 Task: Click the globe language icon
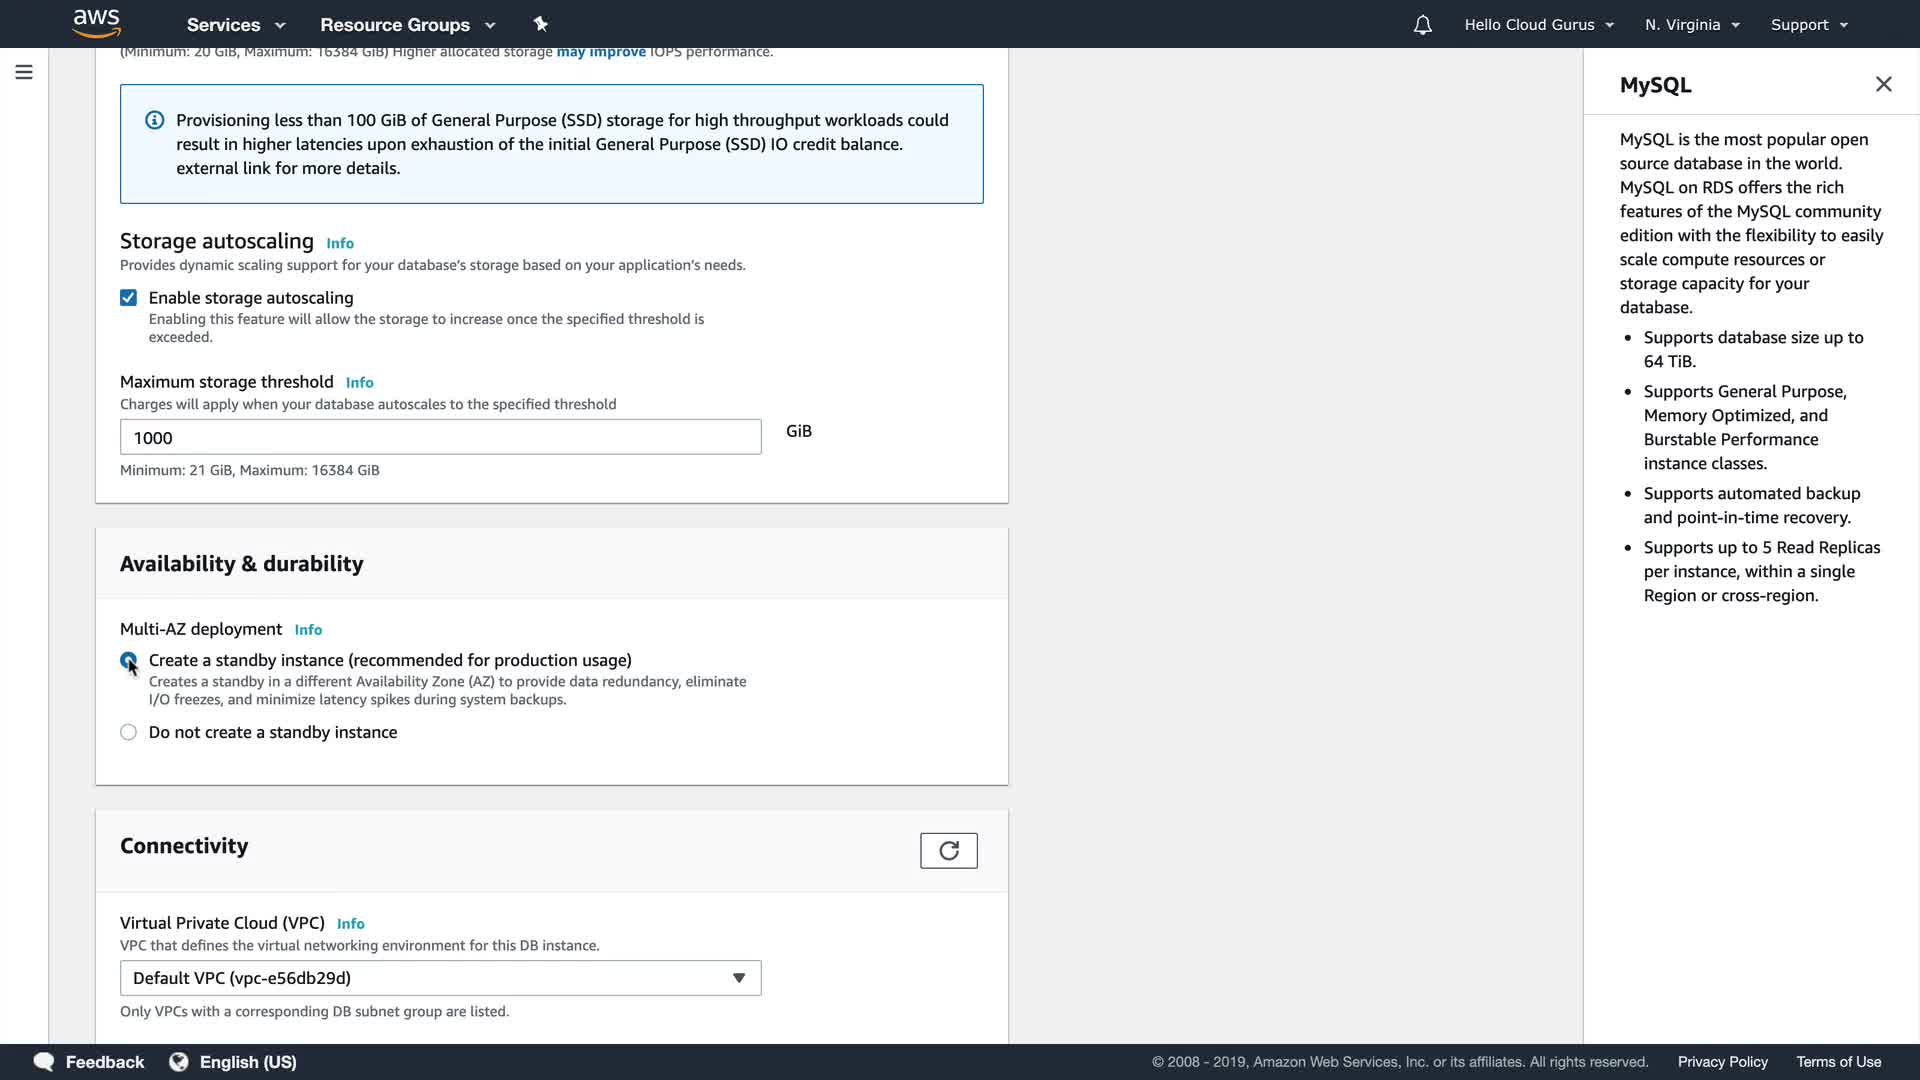point(179,1062)
